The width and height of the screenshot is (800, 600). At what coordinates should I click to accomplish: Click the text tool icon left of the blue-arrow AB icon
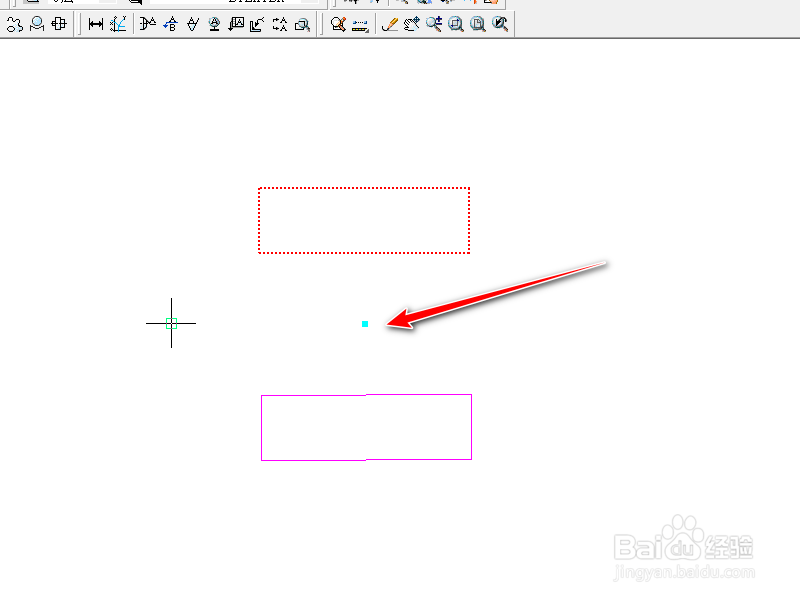[148, 24]
